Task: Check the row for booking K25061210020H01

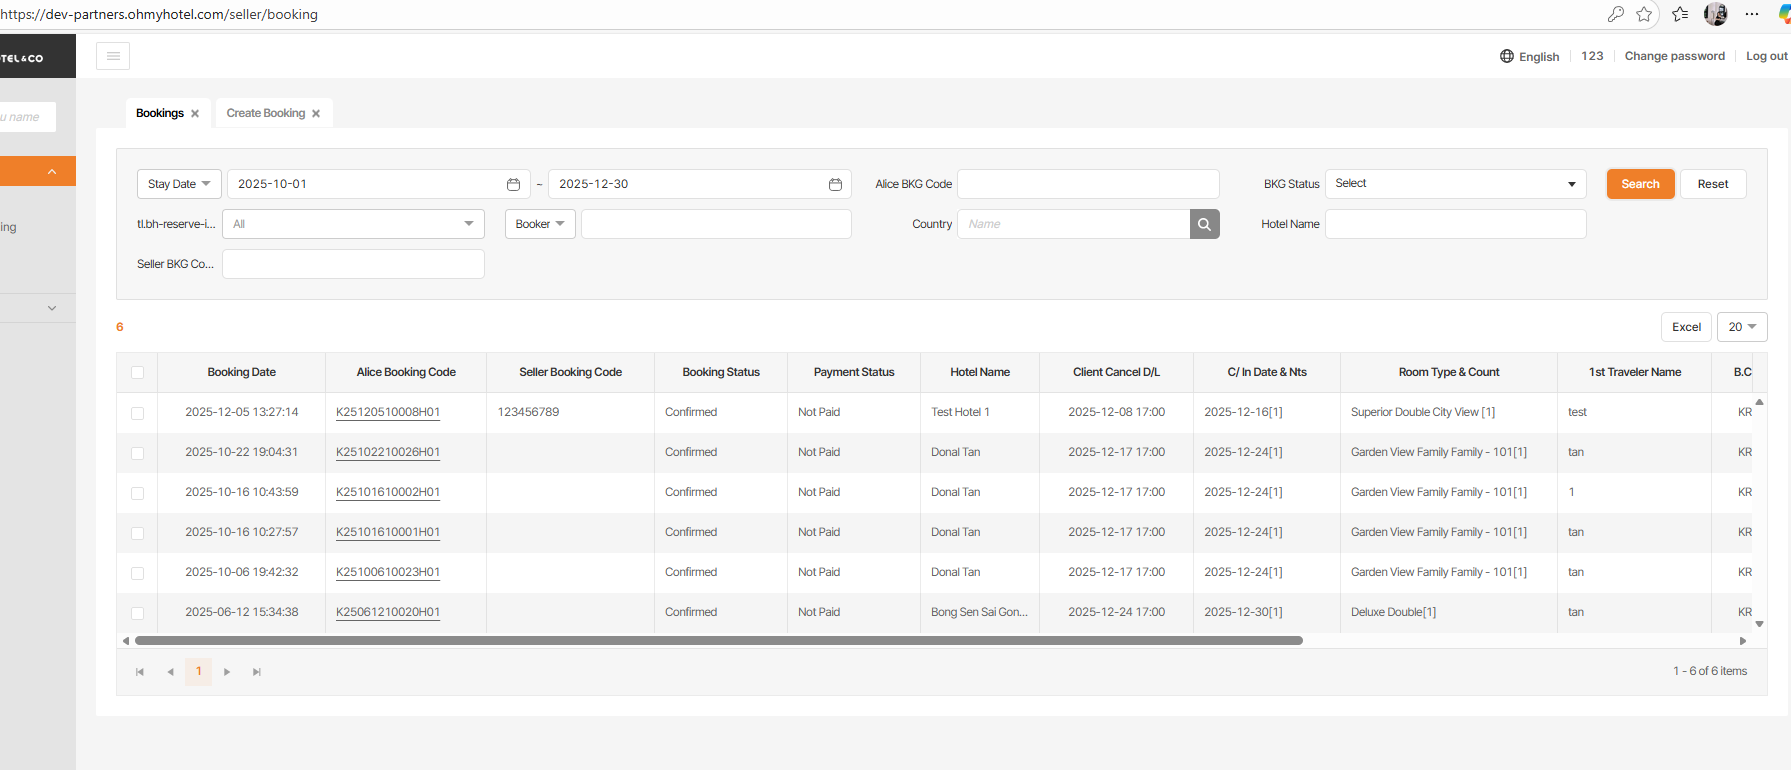Action: [138, 613]
